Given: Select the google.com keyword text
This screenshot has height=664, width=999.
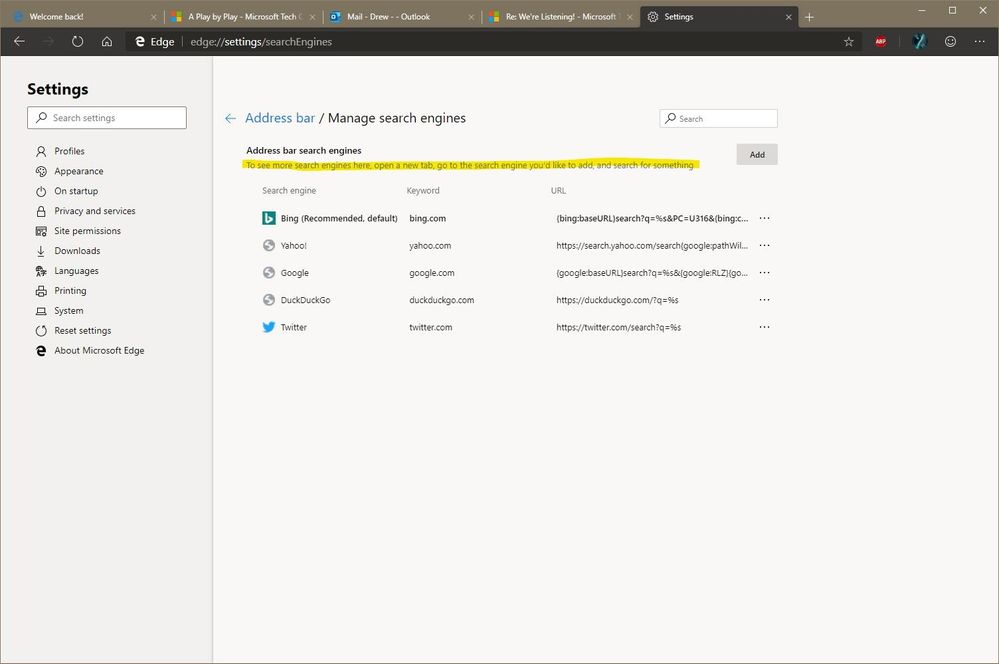Looking at the screenshot, I should tap(432, 273).
